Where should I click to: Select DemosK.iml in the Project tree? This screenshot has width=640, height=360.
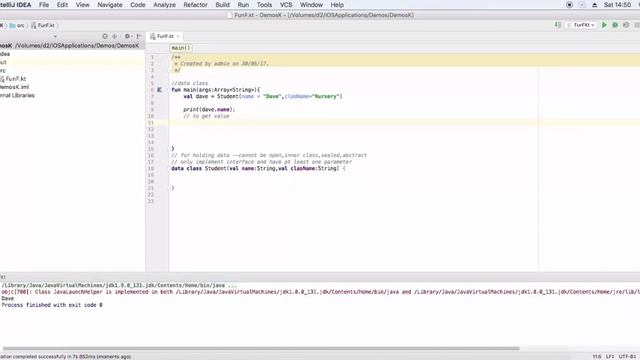(x=15, y=87)
